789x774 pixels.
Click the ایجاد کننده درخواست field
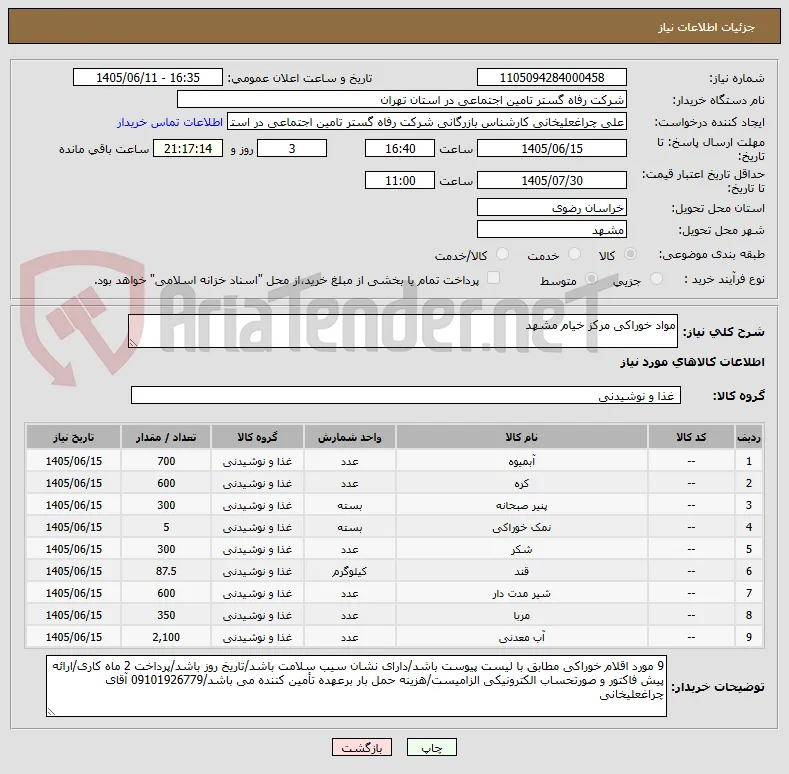coord(427,122)
